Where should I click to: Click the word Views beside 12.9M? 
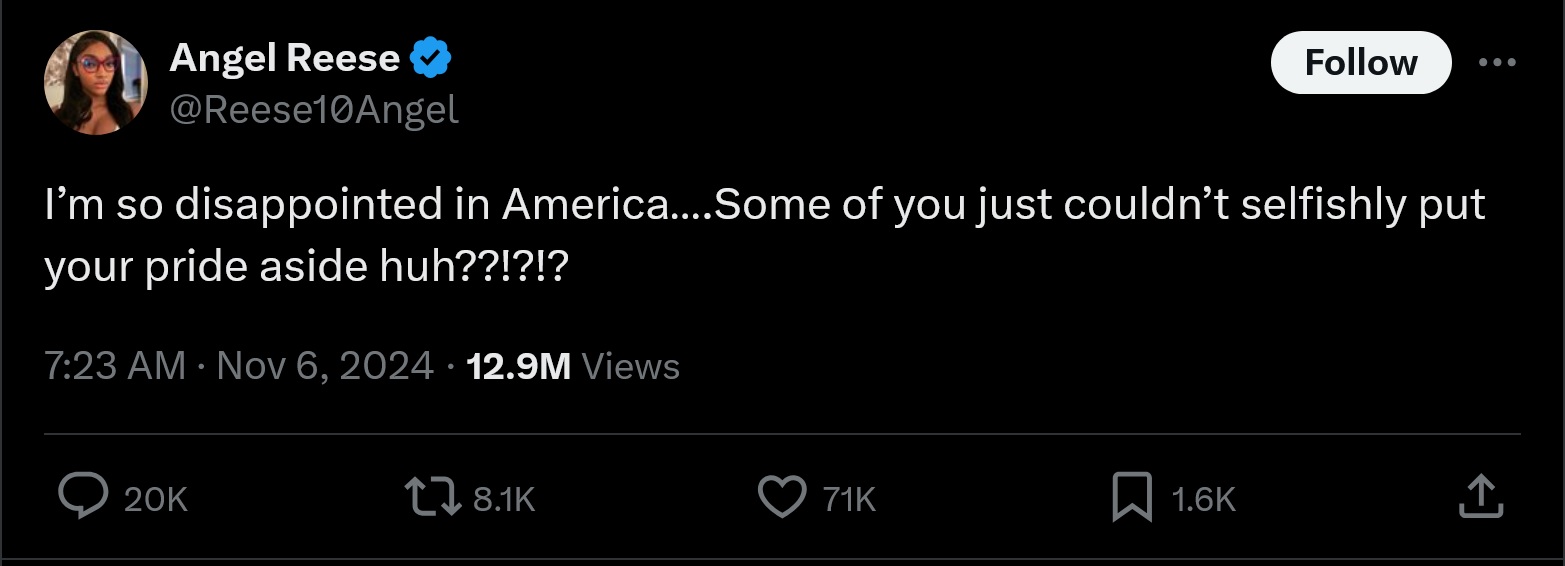click(630, 367)
